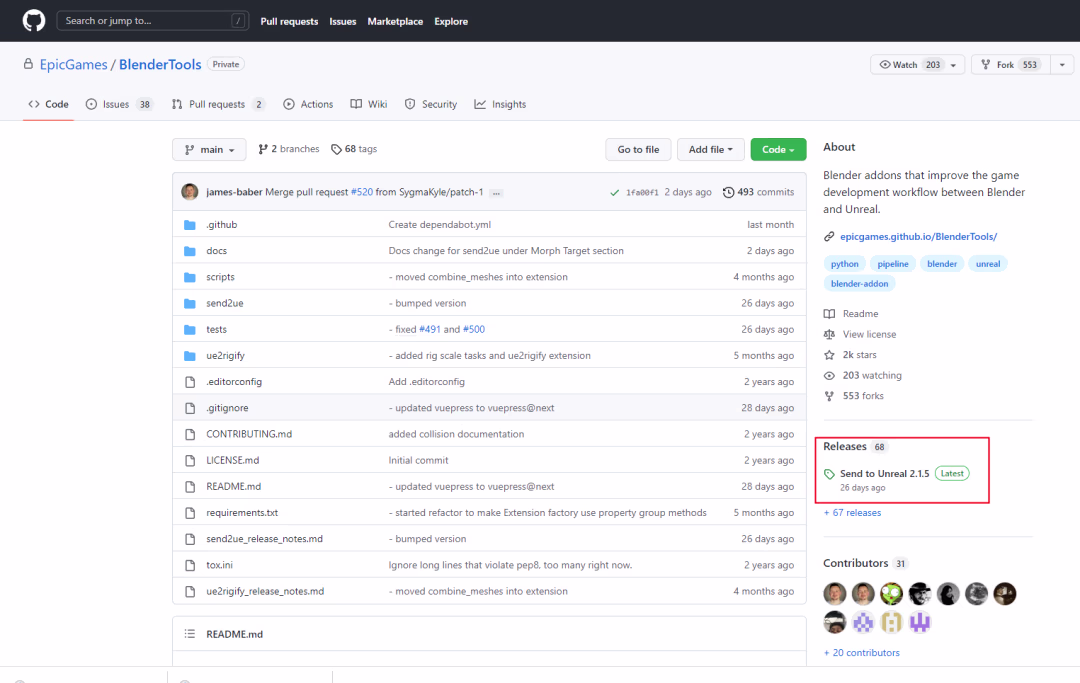Expand the commit message ellipsis

tap(496, 193)
